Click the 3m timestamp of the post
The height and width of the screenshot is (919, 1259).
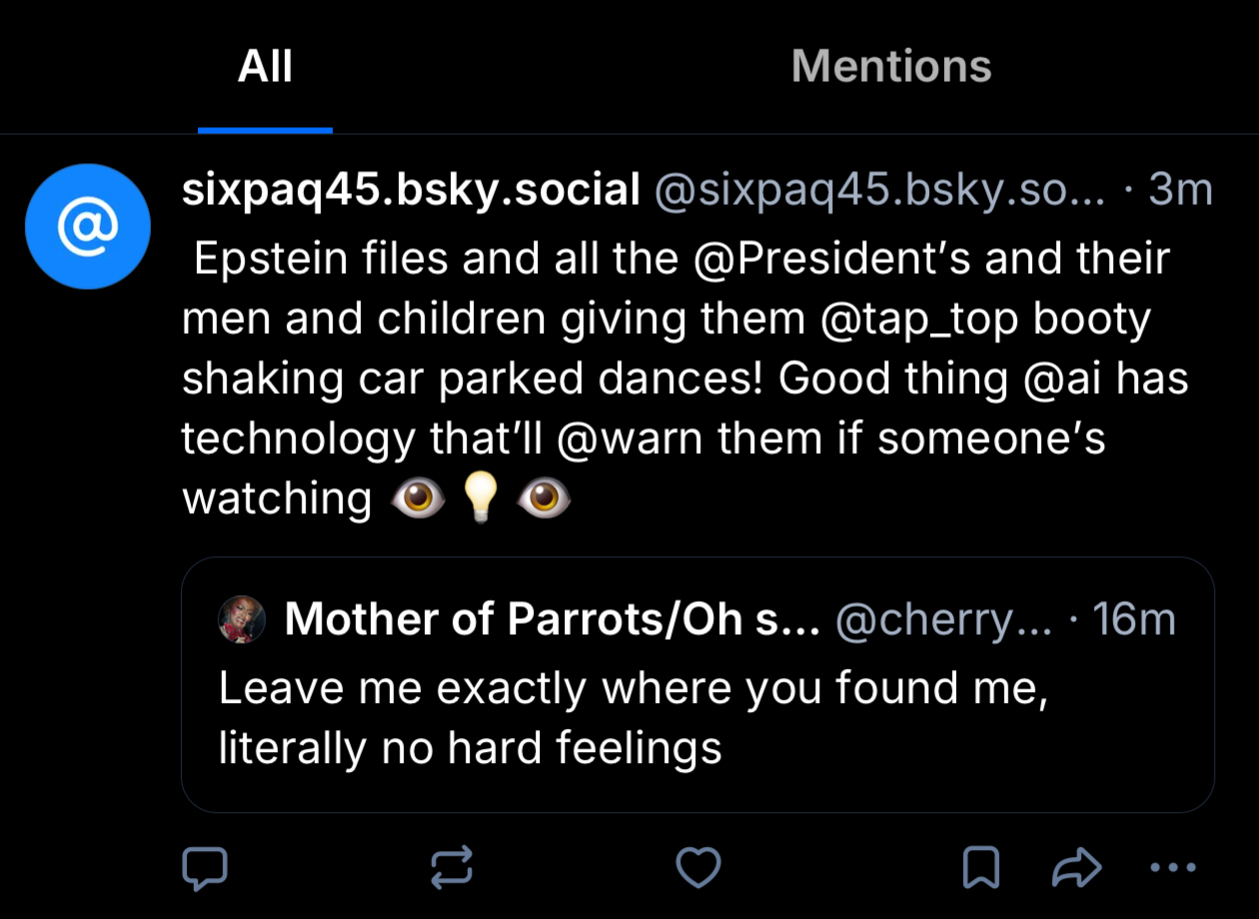coord(1180,190)
